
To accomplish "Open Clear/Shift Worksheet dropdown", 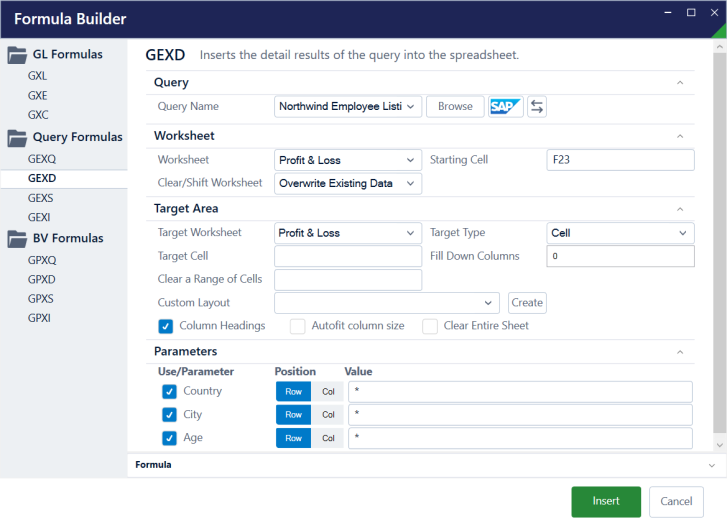I will (x=348, y=183).
